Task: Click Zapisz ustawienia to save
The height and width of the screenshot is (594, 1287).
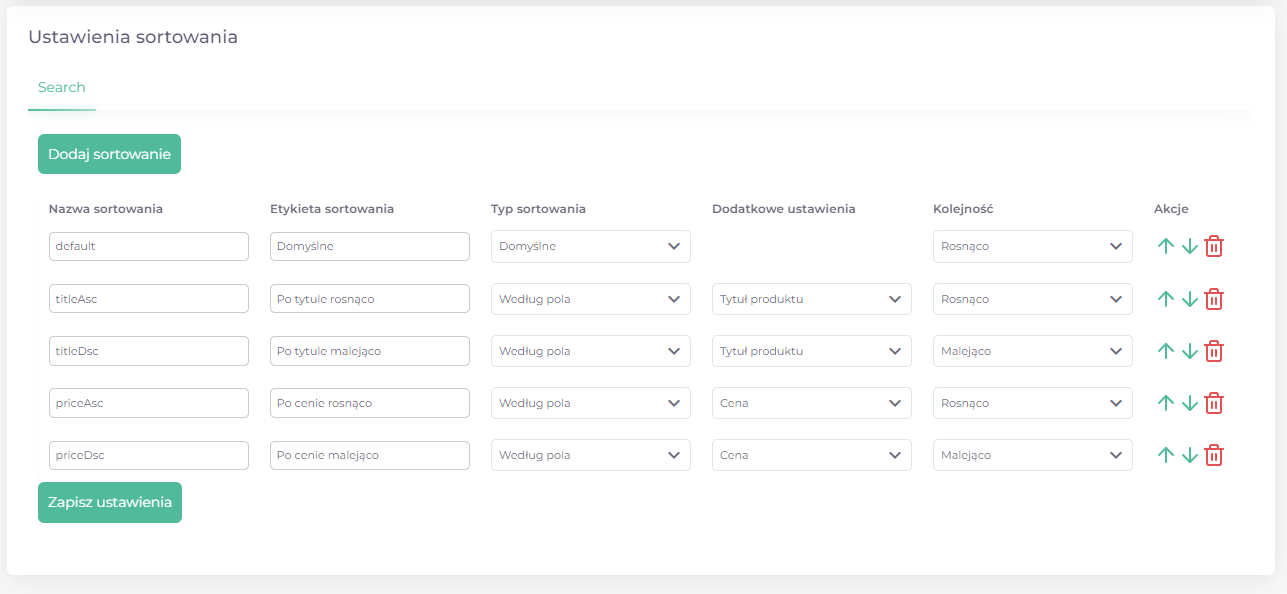Action: [110, 503]
